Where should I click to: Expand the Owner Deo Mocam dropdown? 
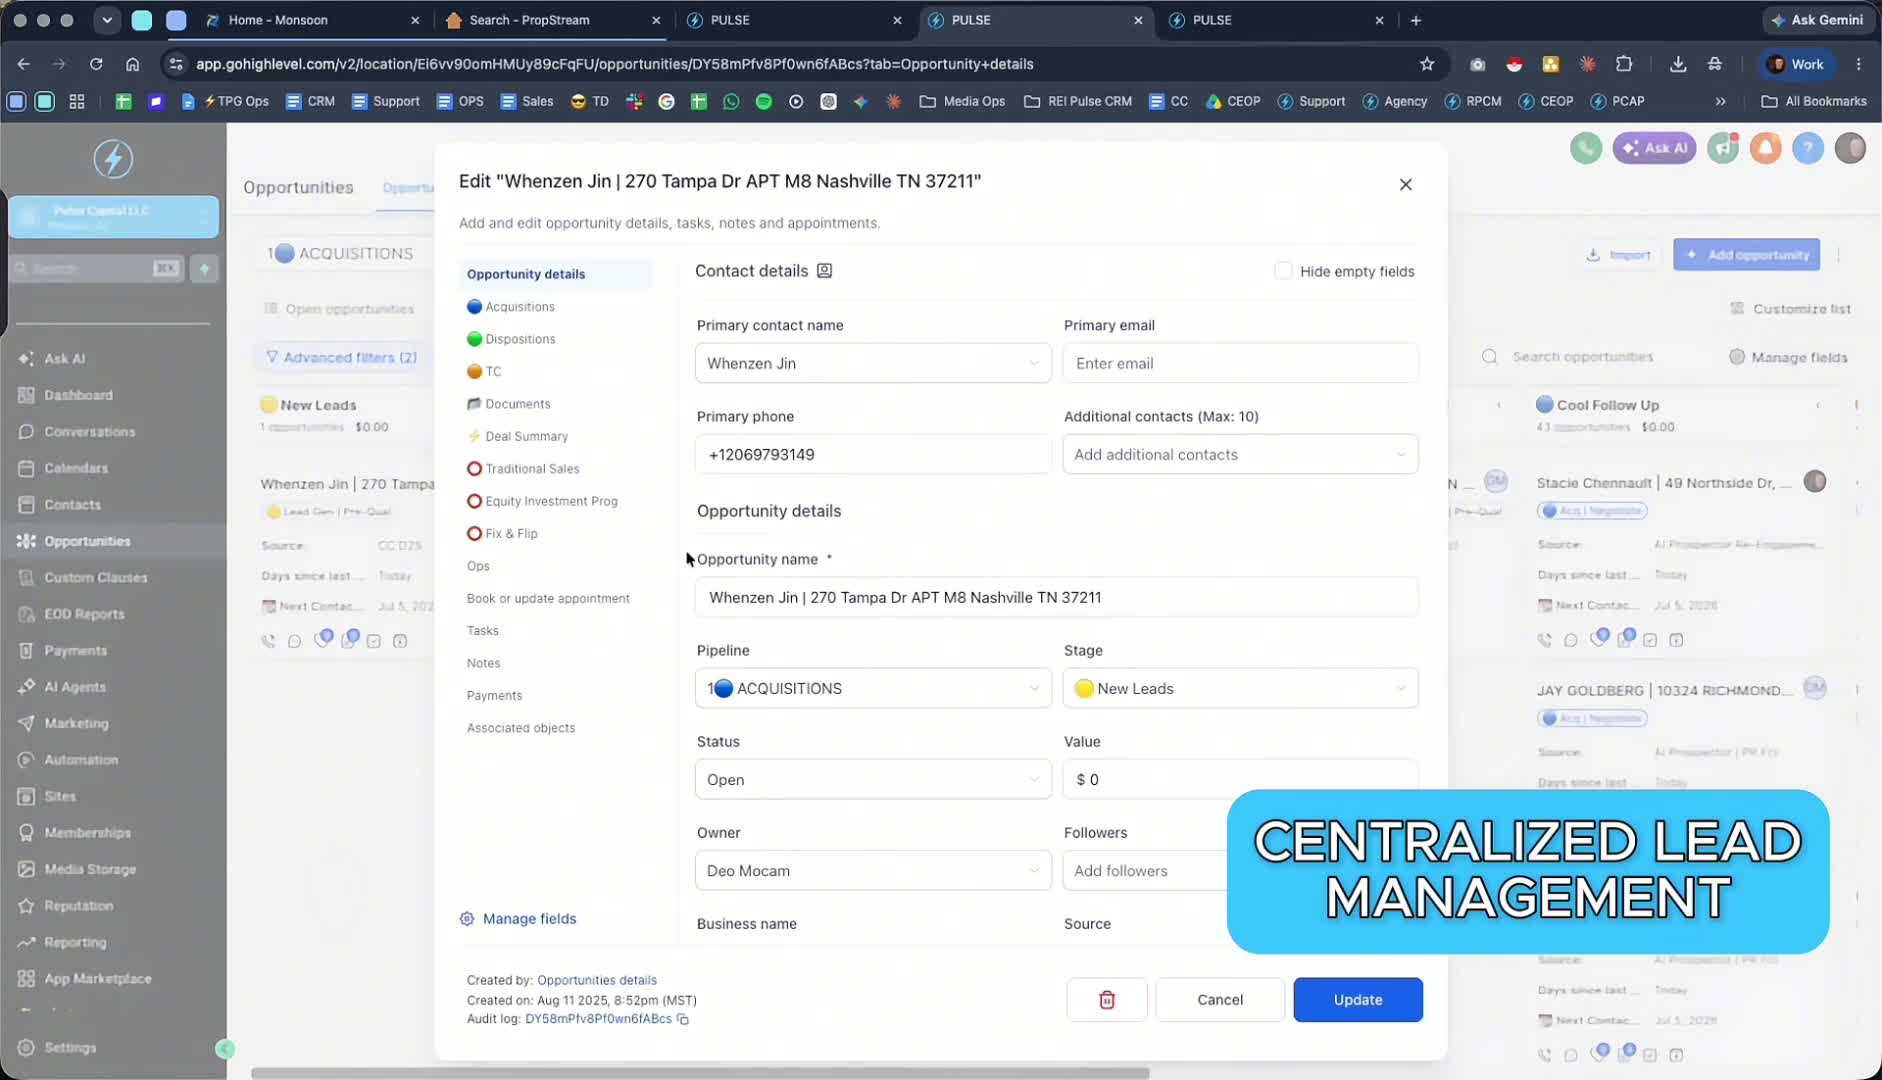click(x=873, y=871)
